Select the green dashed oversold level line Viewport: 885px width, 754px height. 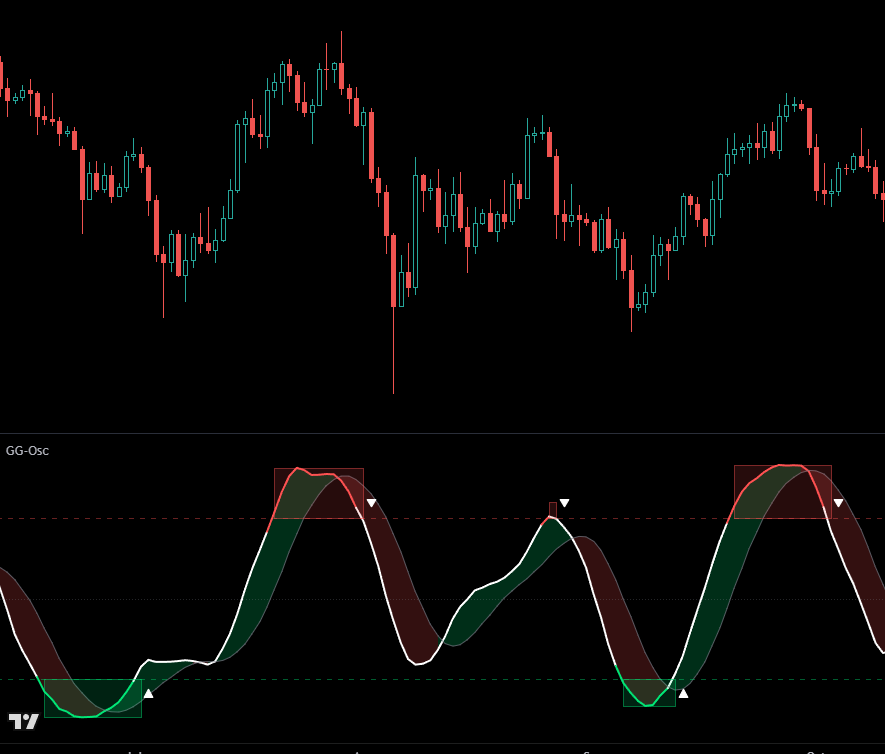pyautogui.click(x=442, y=680)
